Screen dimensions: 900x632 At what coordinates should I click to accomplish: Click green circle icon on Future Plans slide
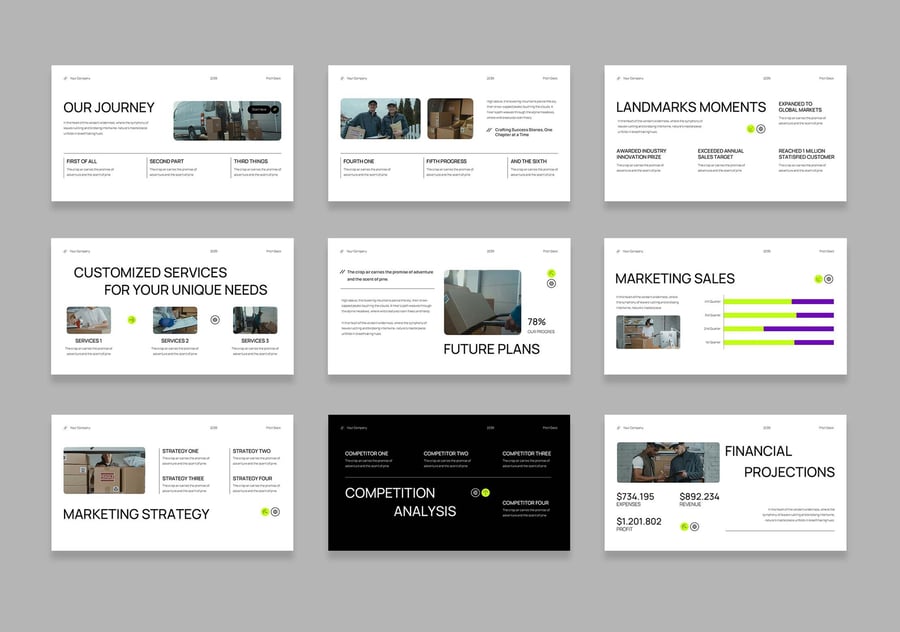click(551, 273)
